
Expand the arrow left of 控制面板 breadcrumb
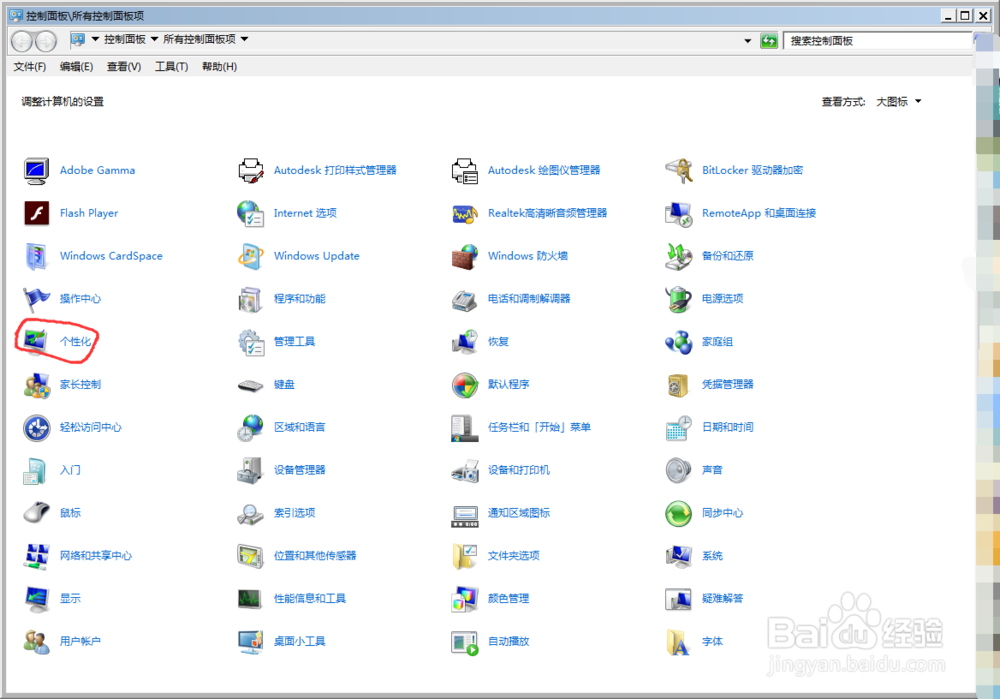tap(96, 40)
